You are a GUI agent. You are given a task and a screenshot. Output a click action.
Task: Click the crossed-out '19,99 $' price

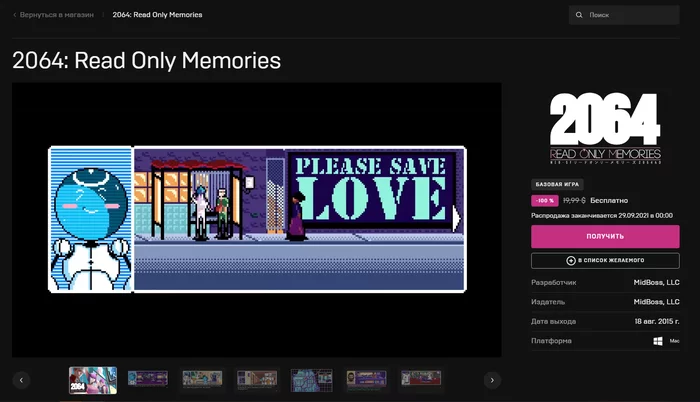coord(574,201)
